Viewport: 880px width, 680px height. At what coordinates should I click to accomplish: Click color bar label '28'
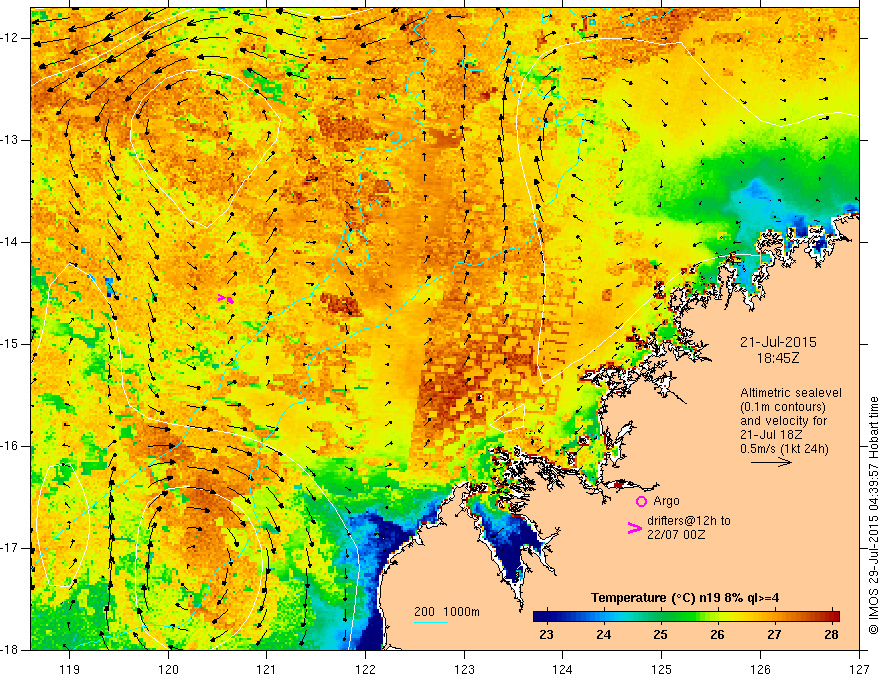pos(831,635)
